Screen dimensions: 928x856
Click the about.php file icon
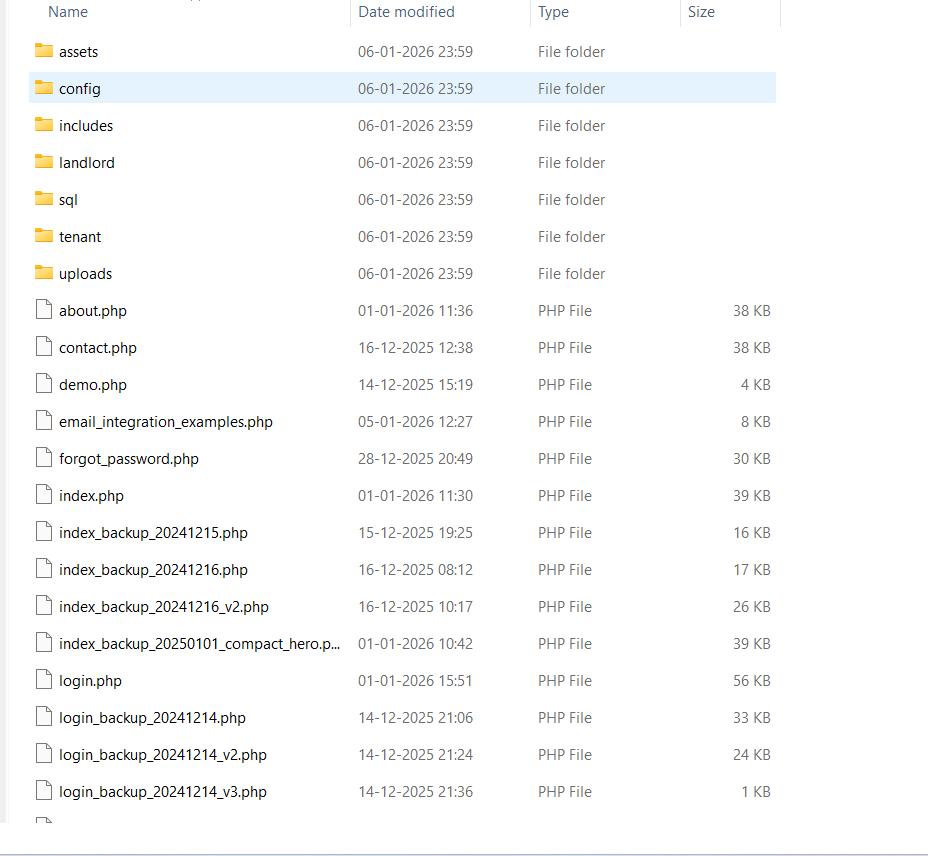tap(43, 310)
